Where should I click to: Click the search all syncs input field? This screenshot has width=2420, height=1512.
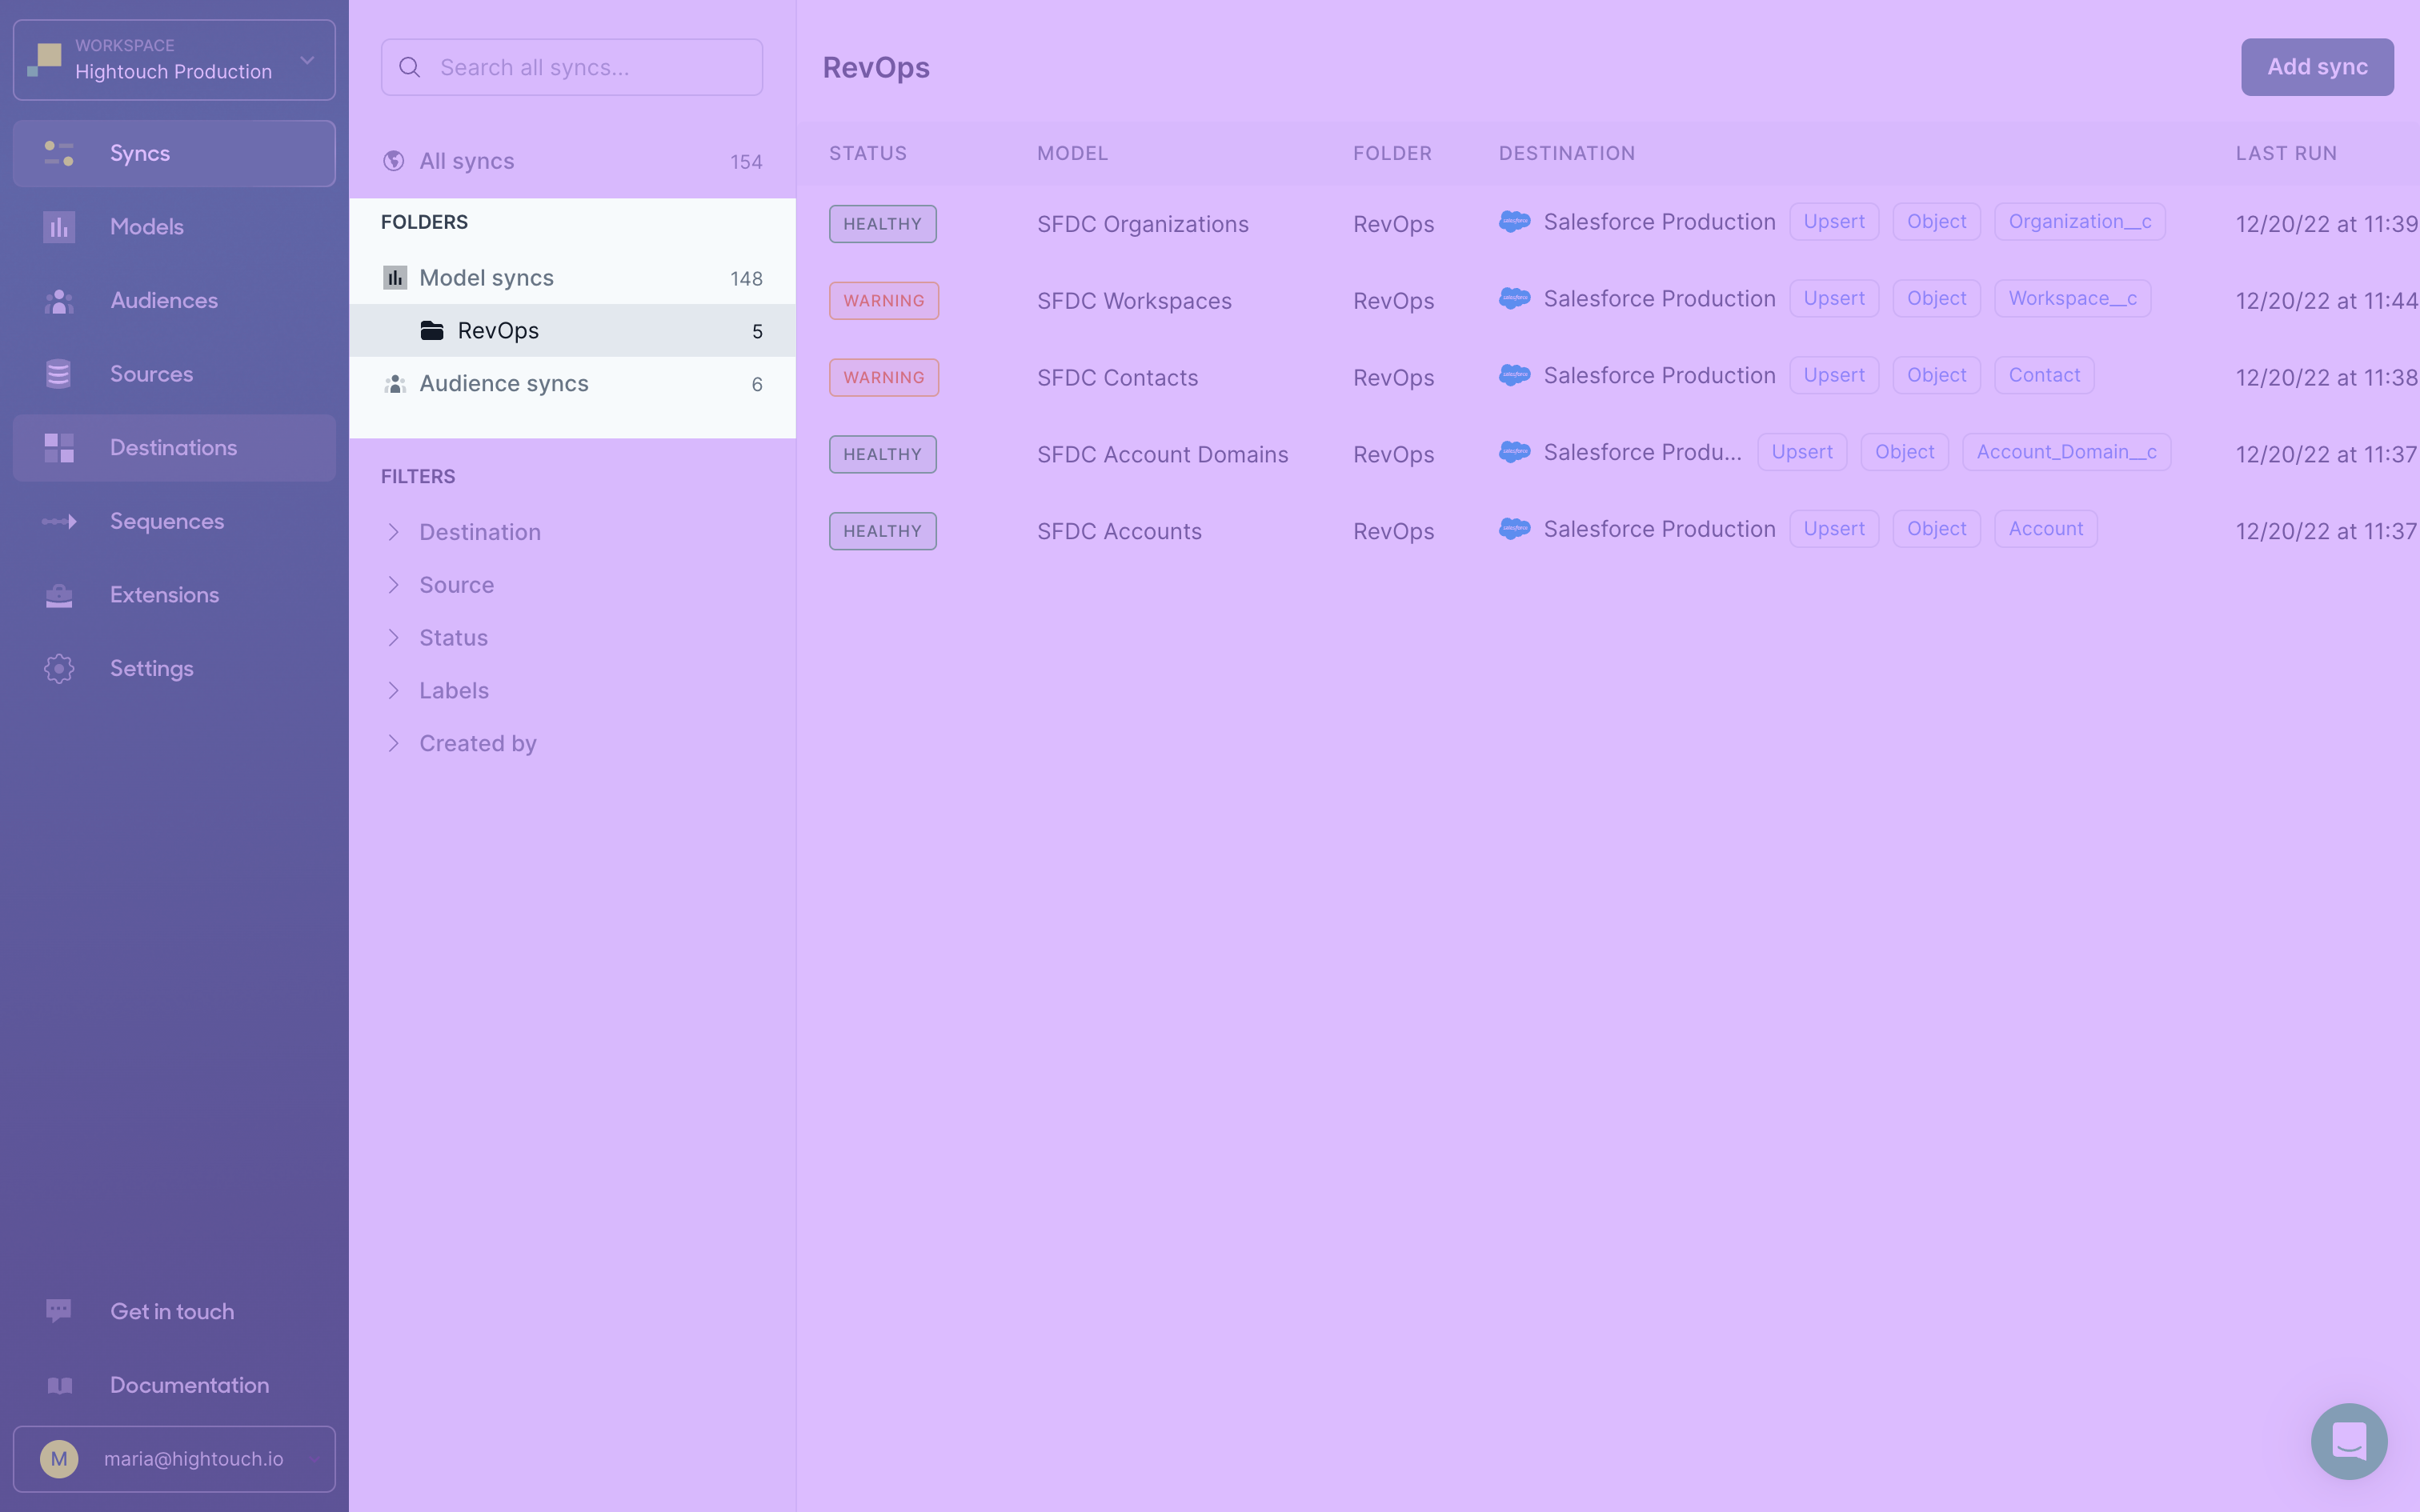571,66
